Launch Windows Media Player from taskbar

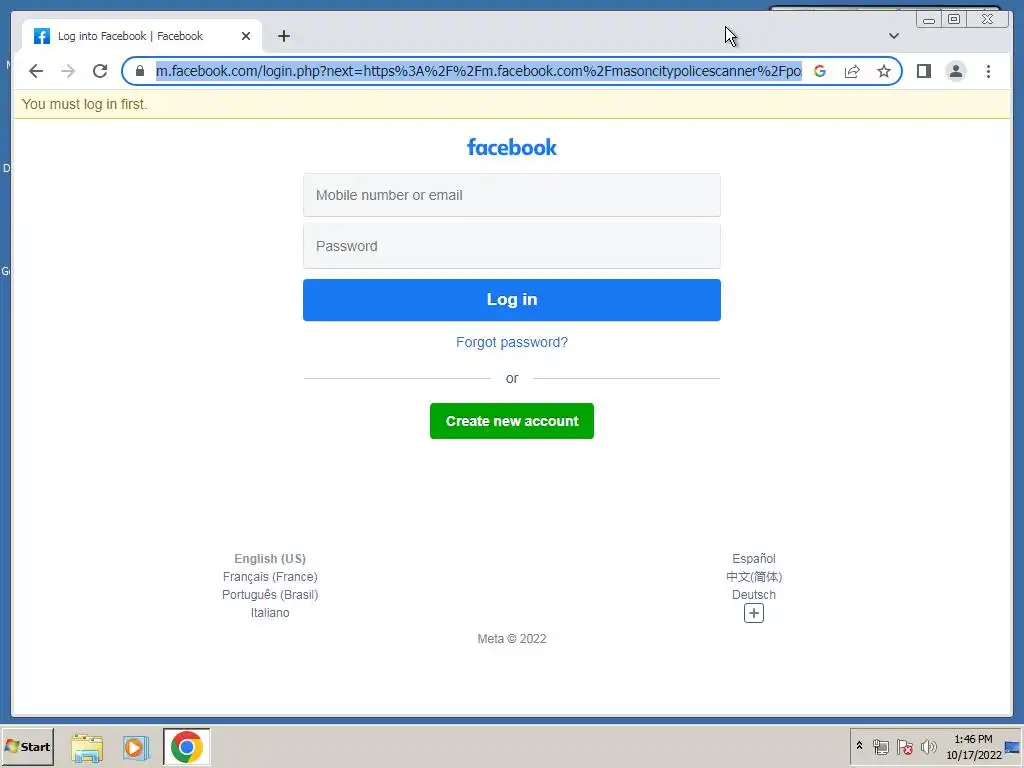pyautogui.click(x=136, y=747)
